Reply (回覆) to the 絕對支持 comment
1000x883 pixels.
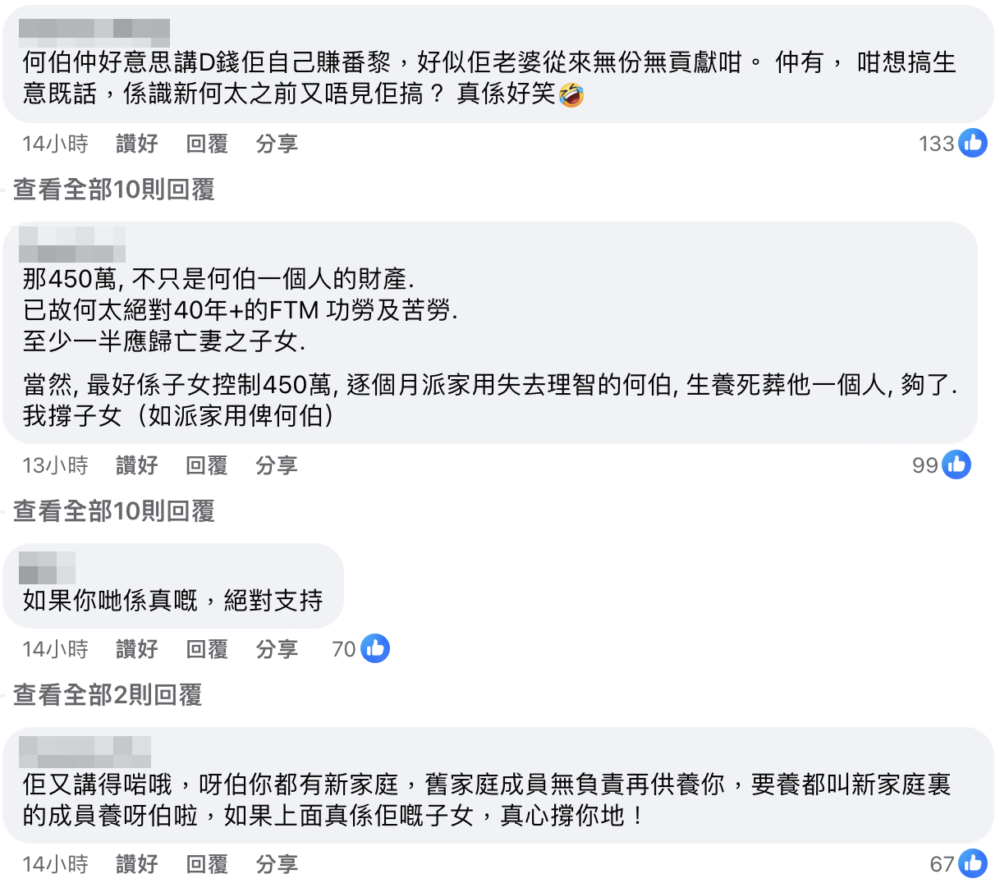point(207,649)
